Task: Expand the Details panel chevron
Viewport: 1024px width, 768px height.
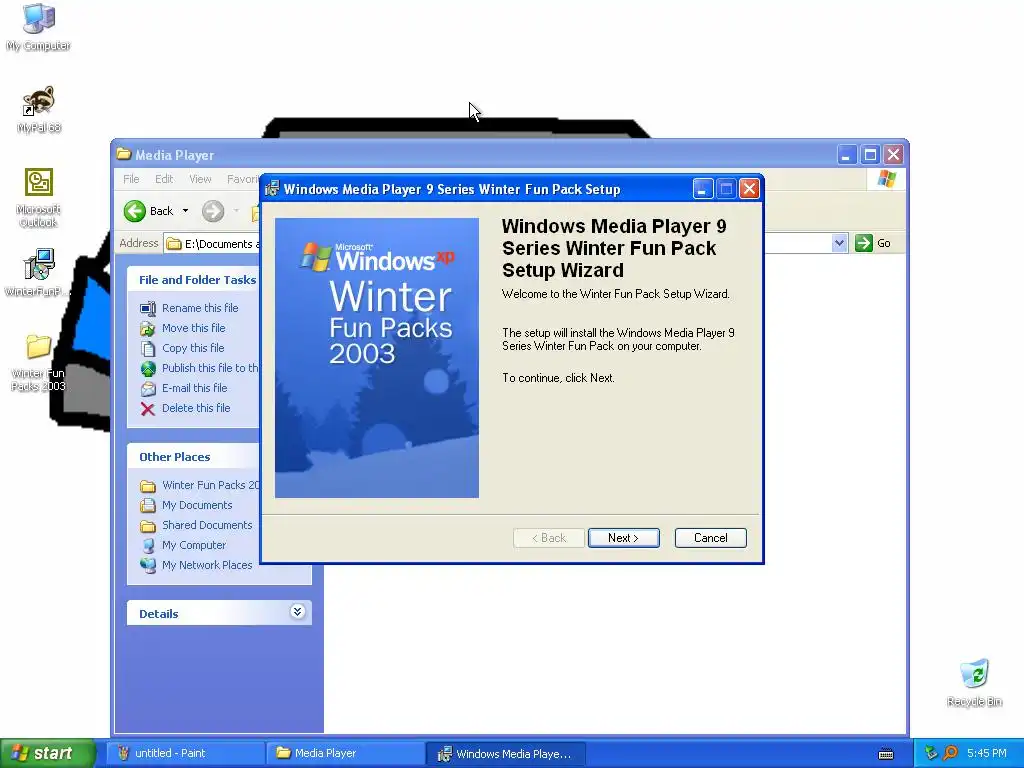Action: (x=297, y=612)
